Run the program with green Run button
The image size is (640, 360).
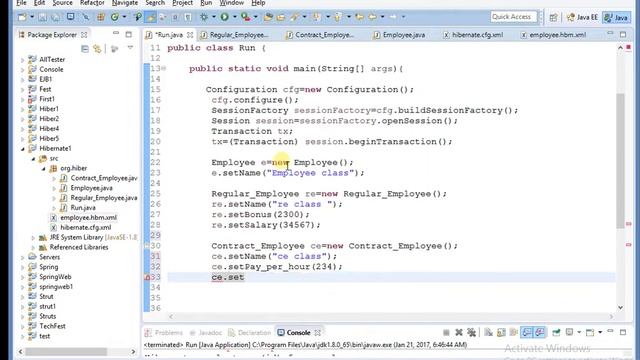(x=224, y=17)
